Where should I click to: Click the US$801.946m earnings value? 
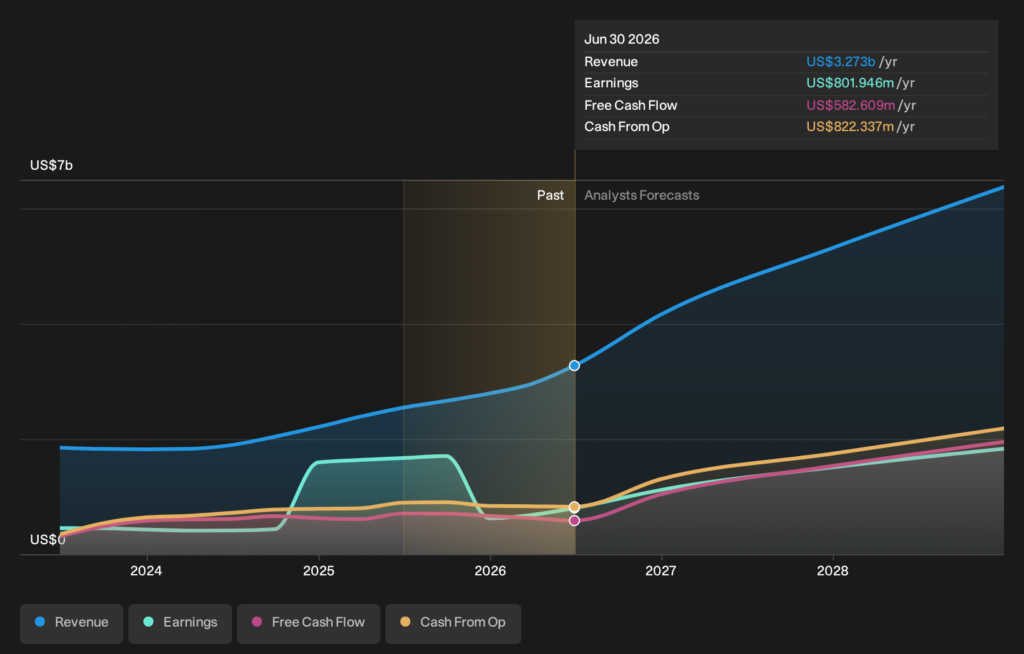tap(850, 83)
